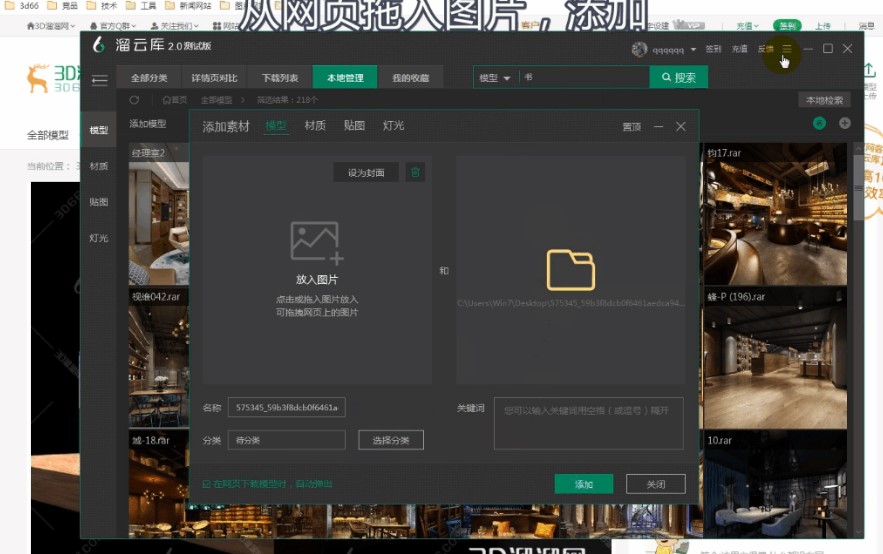Open the user avatar qqqqqq profile

click(639, 50)
